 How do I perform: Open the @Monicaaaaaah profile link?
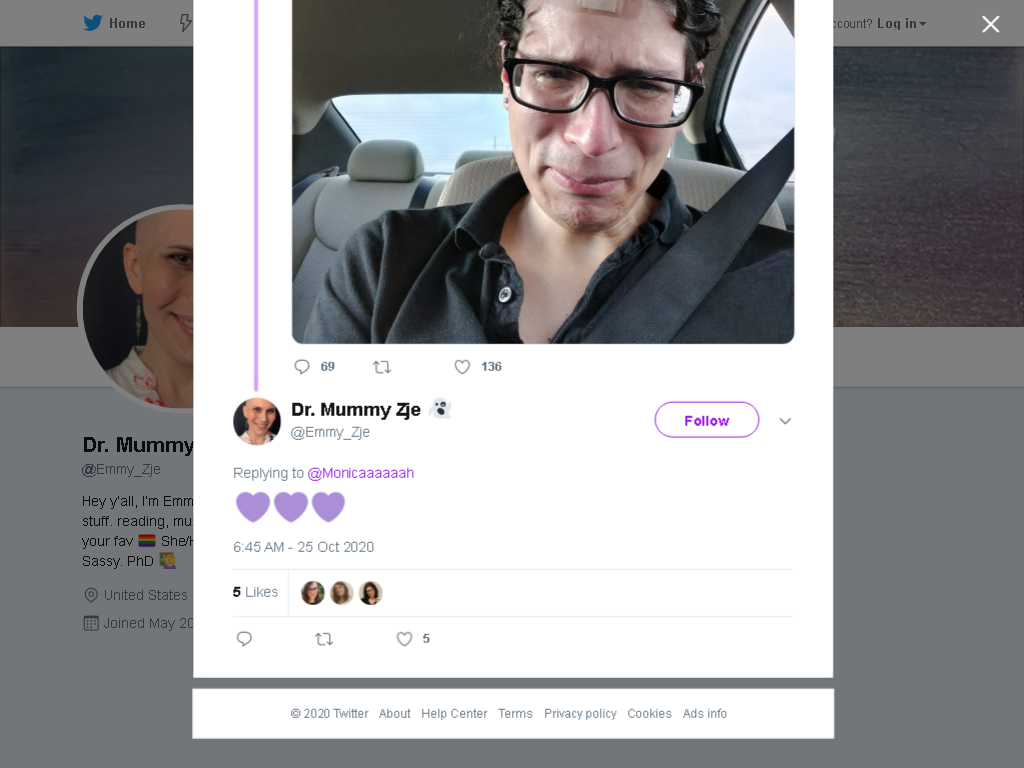[360, 473]
